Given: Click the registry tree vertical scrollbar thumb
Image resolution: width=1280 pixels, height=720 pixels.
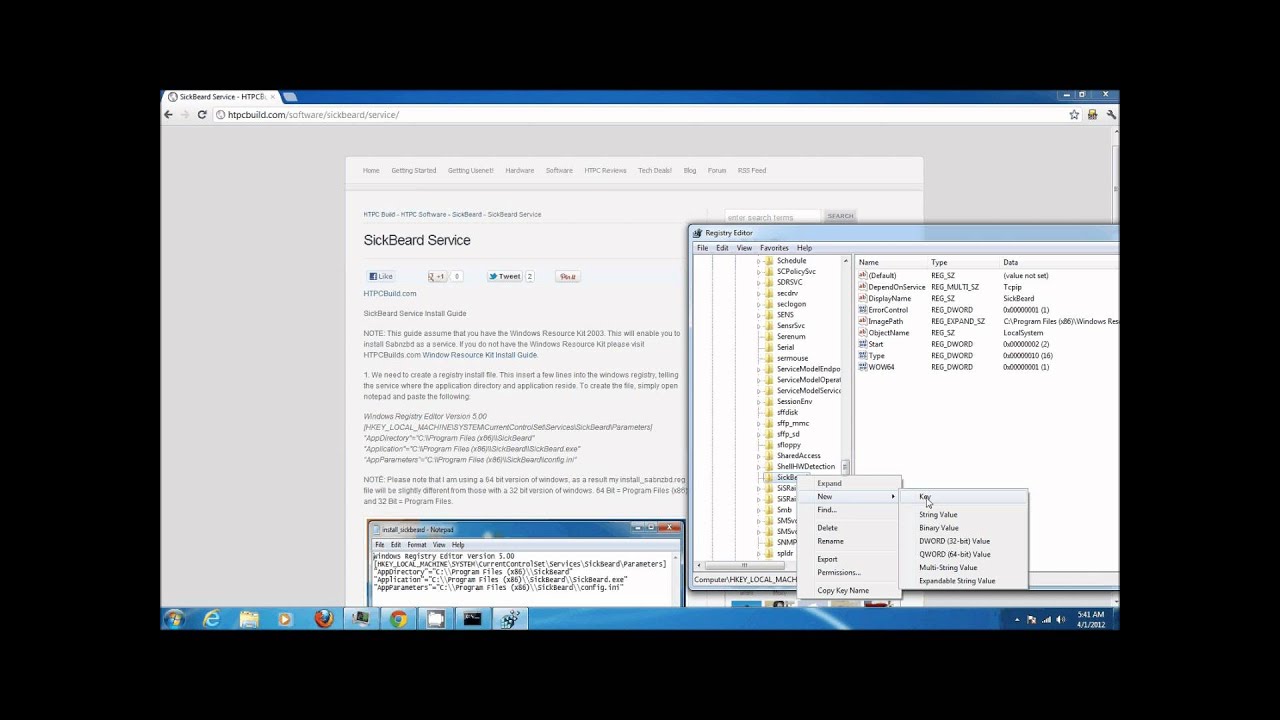Looking at the screenshot, I should tap(845, 466).
